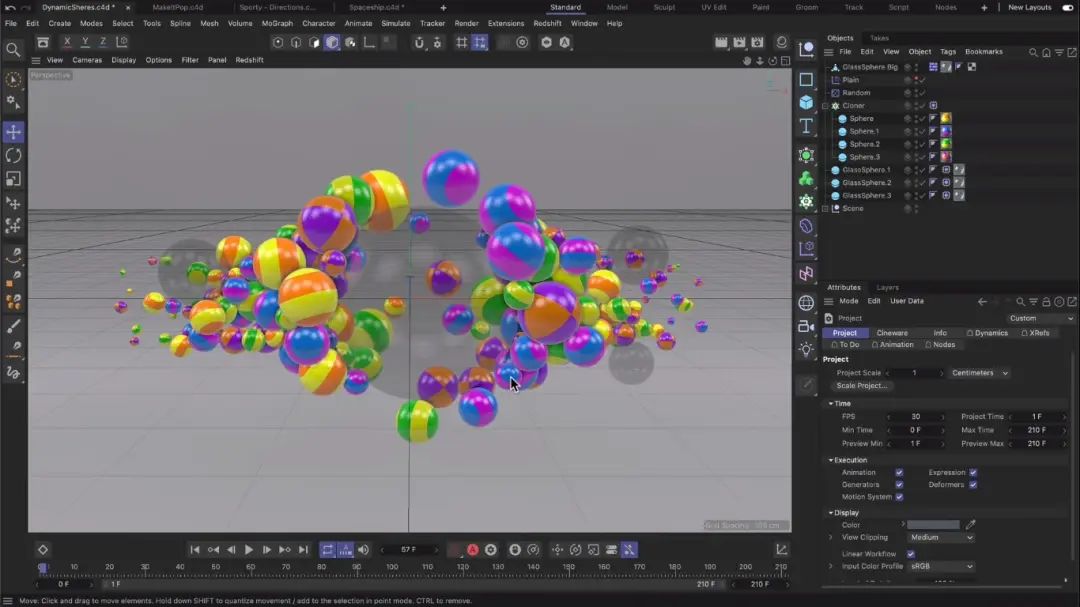Add a Cube primitive from the palette

(x=806, y=102)
